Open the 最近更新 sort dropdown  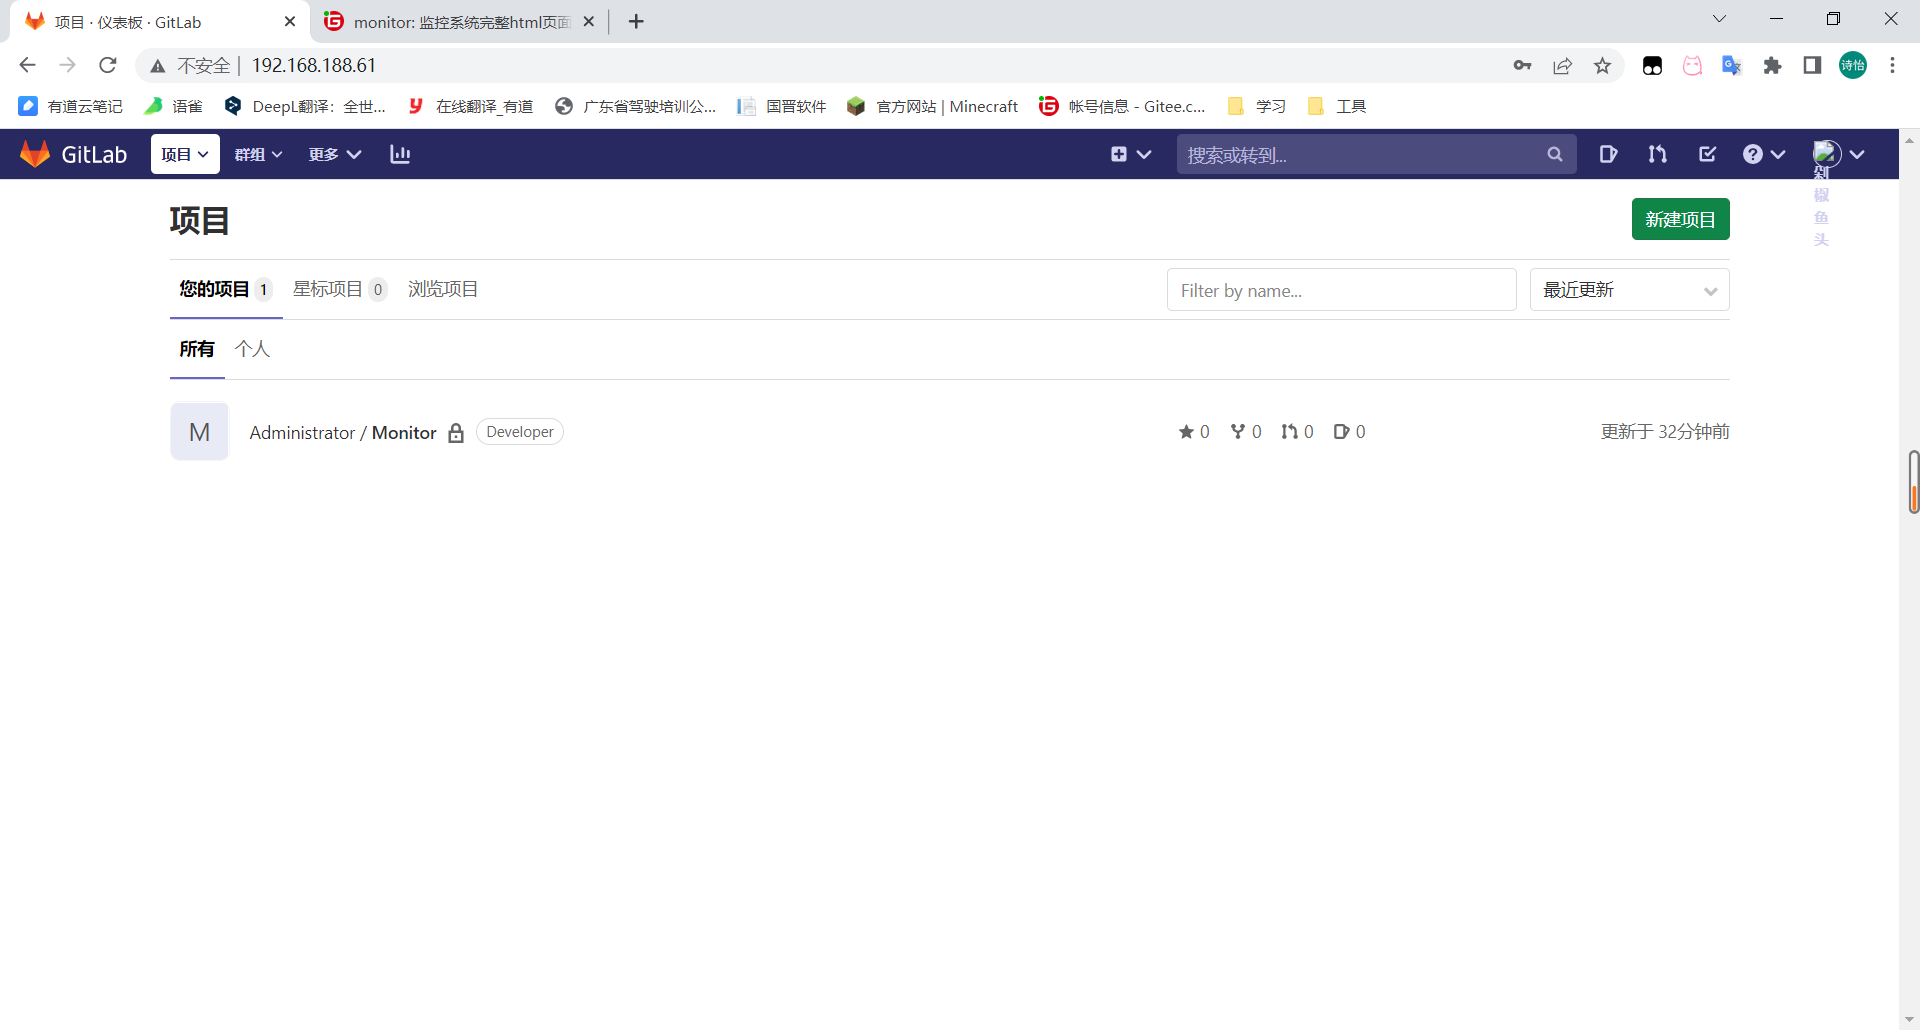1629,289
